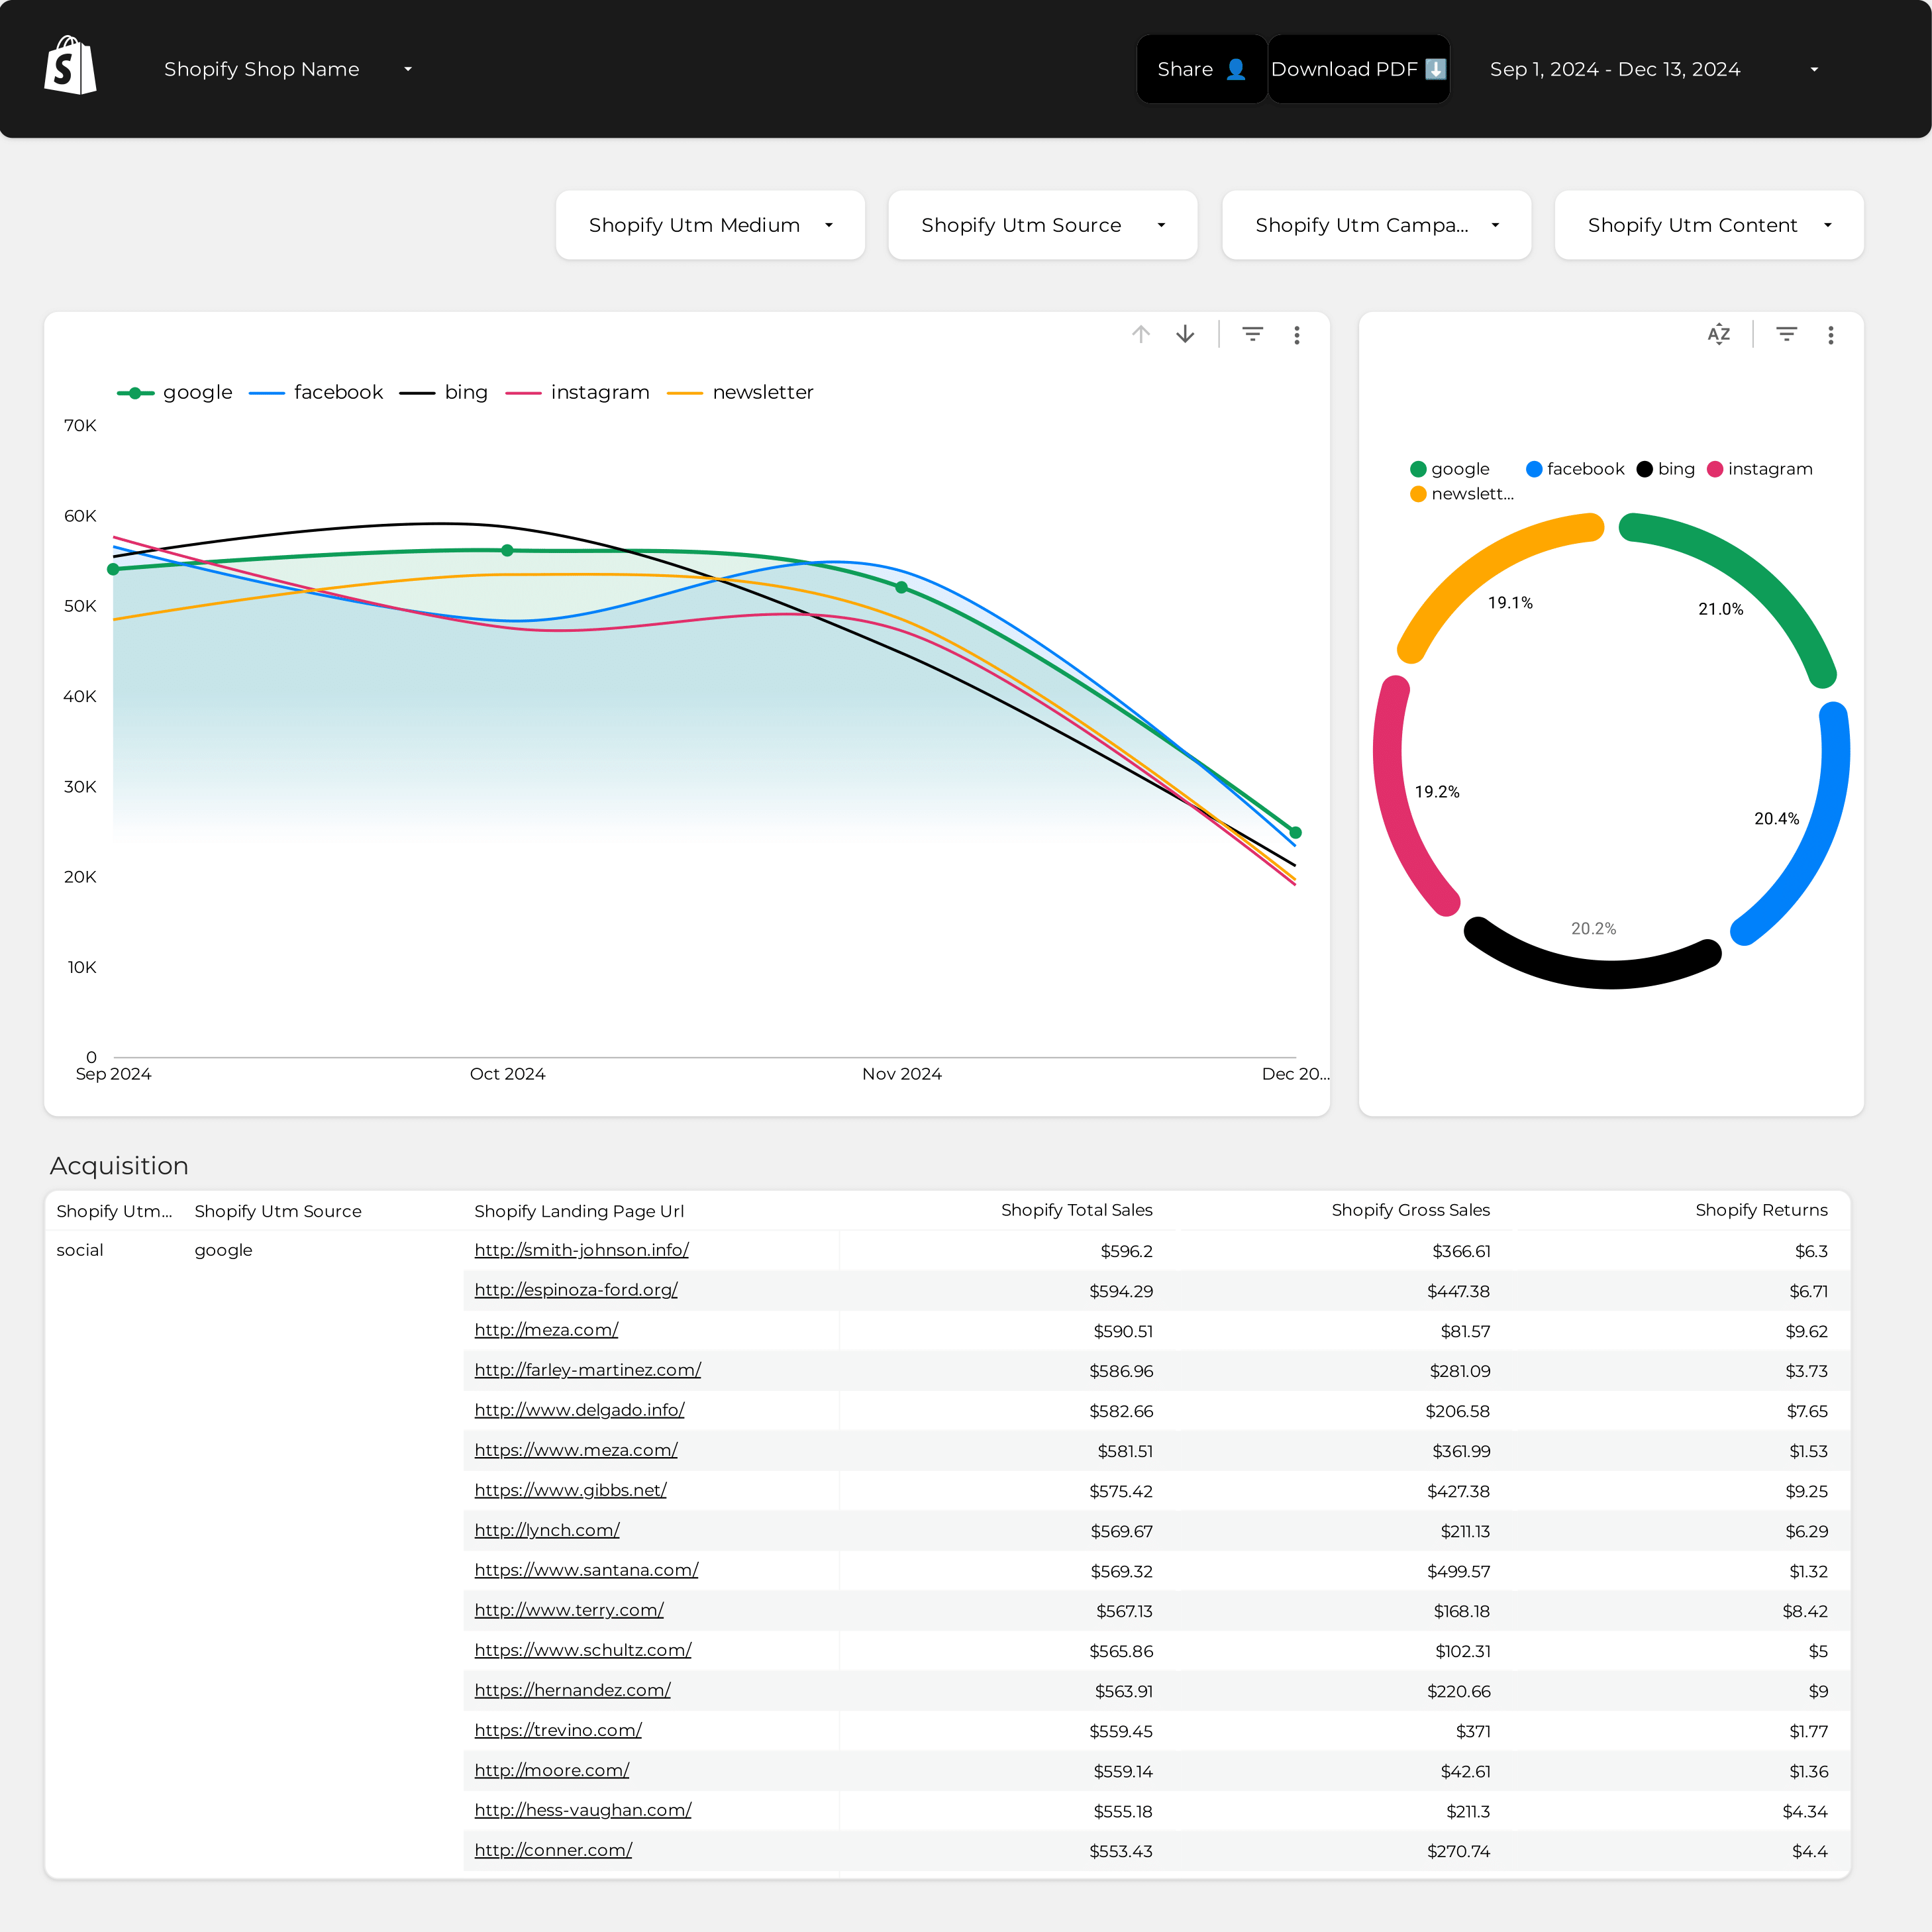Open the http://smith-johnson.info/ link

pyautogui.click(x=581, y=1250)
